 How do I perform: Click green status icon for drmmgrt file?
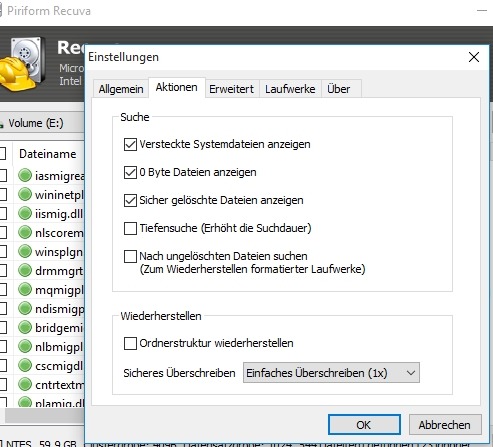tap(25, 270)
